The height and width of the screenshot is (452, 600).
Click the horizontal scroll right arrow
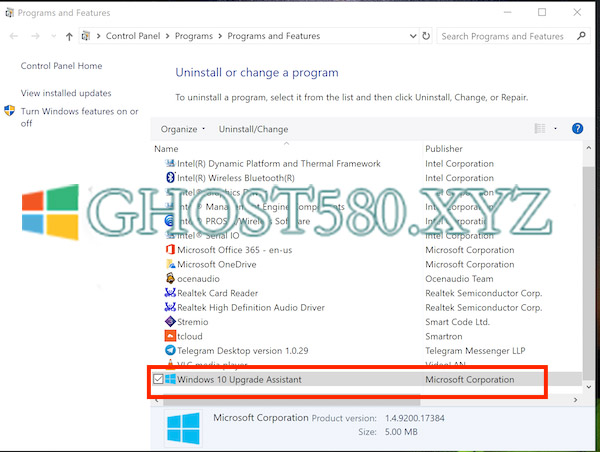pyautogui.click(x=576, y=400)
